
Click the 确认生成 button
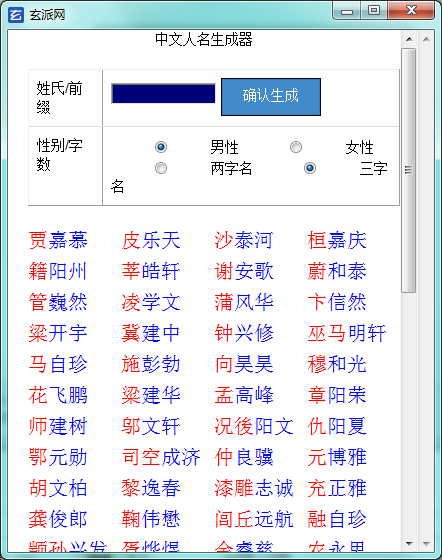pyautogui.click(x=271, y=97)
